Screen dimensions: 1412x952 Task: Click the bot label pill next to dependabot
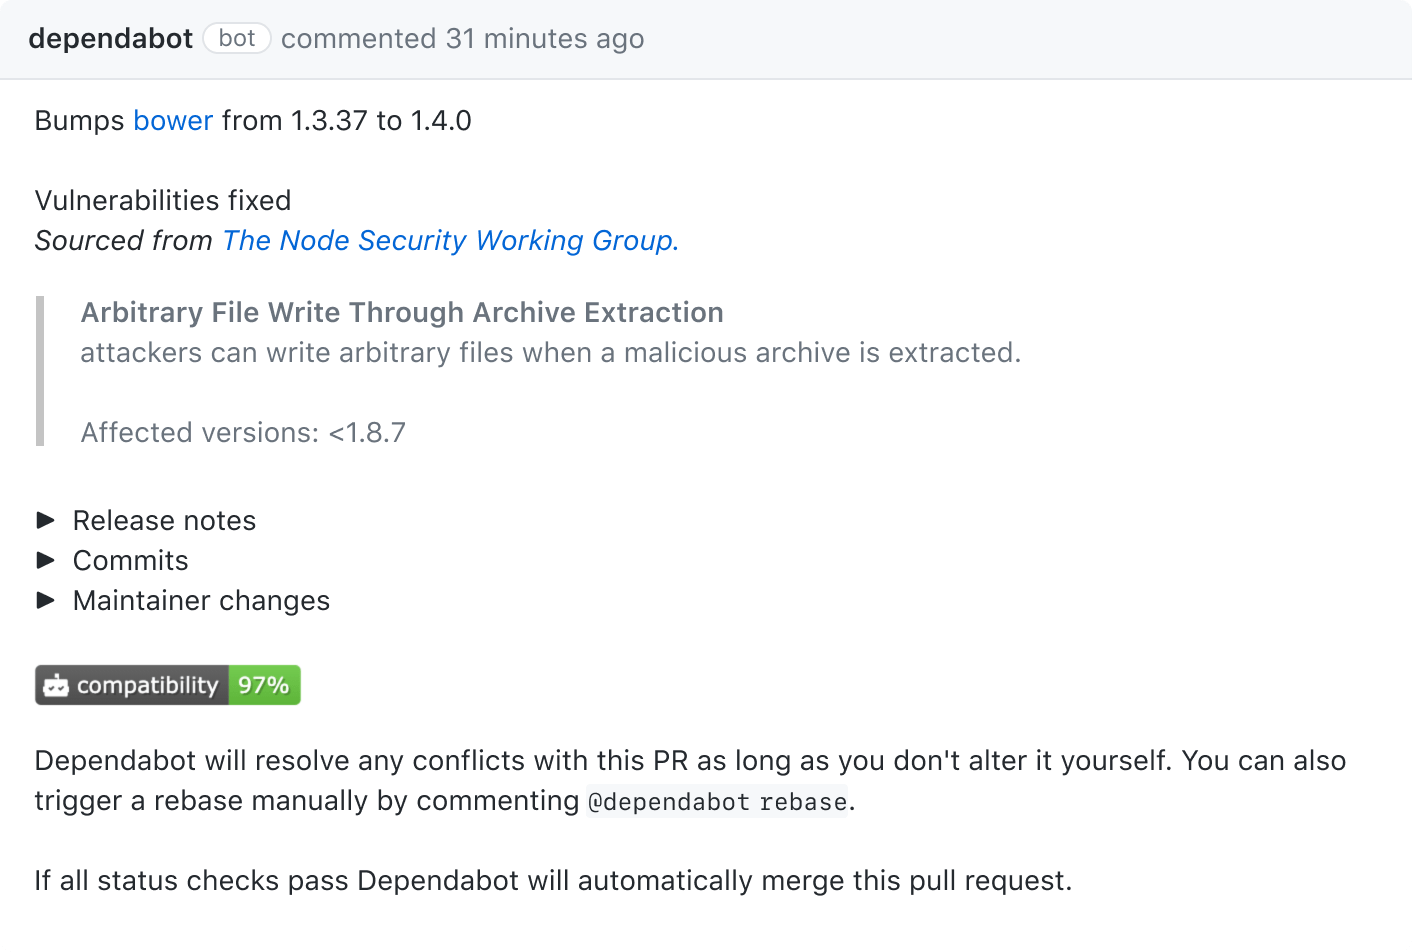(x=237, y=38)
